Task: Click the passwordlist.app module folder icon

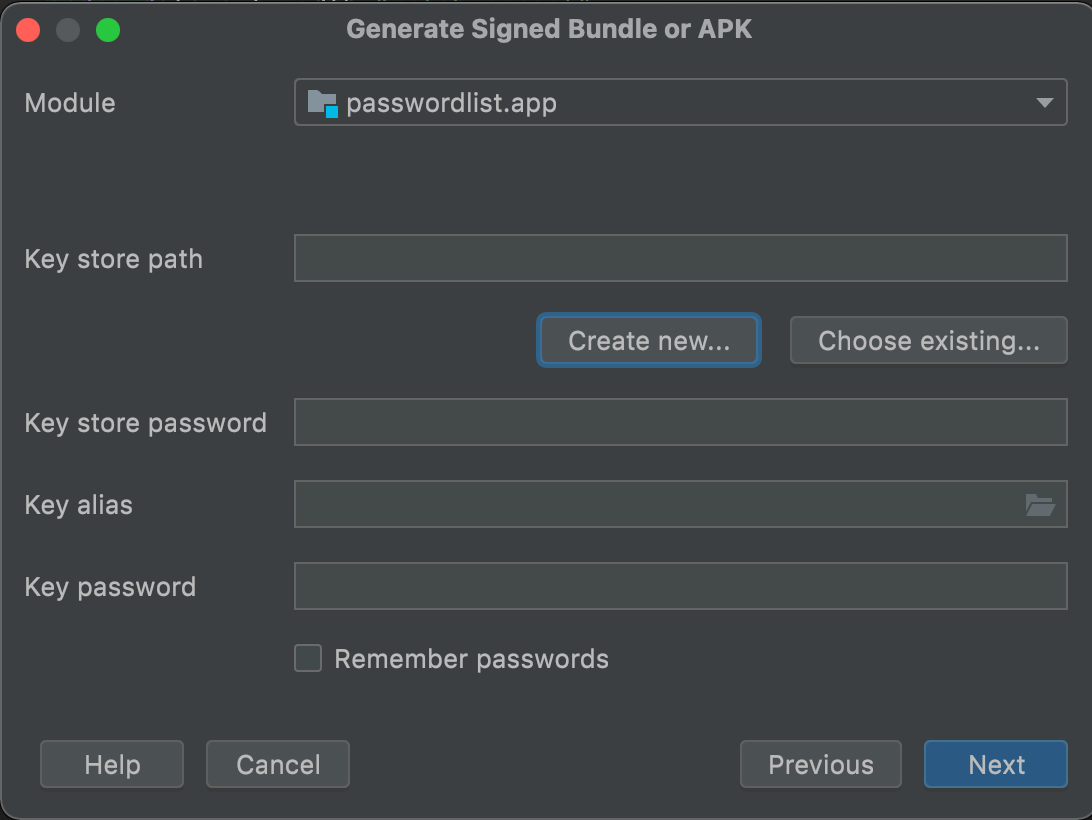Action: (322, 103)
